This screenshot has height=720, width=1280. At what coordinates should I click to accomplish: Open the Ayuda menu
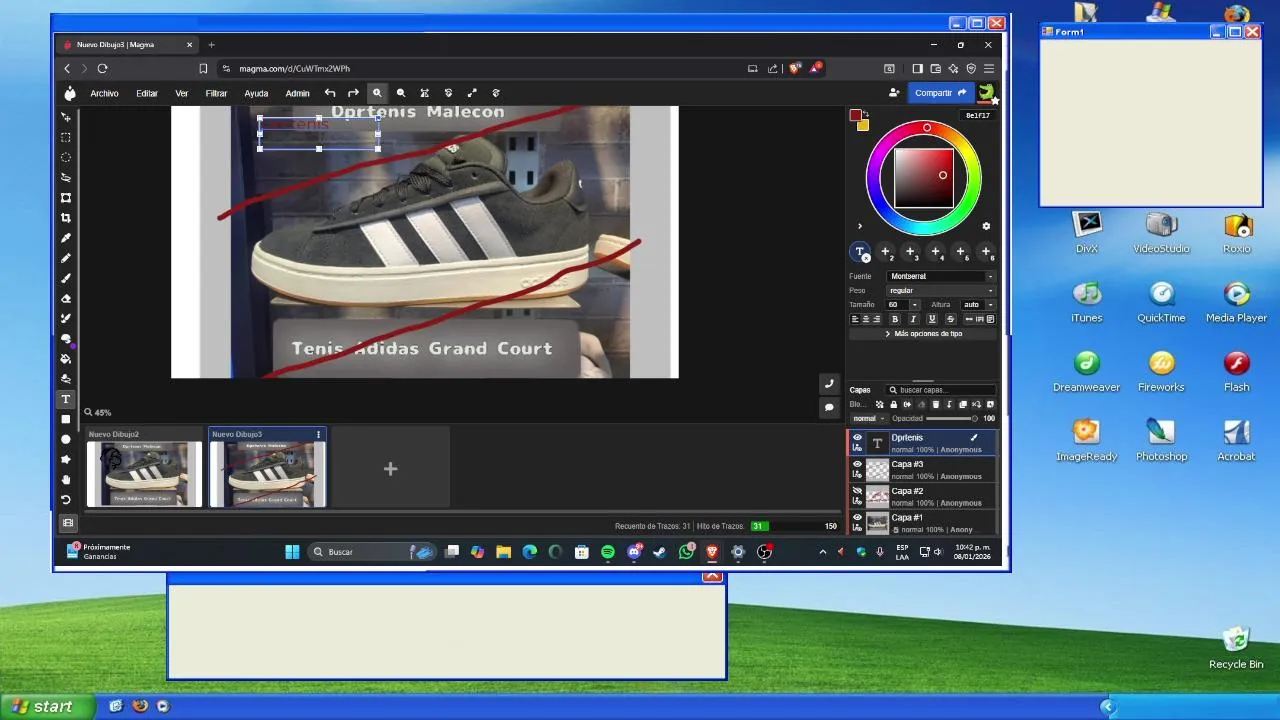[256, 93]
